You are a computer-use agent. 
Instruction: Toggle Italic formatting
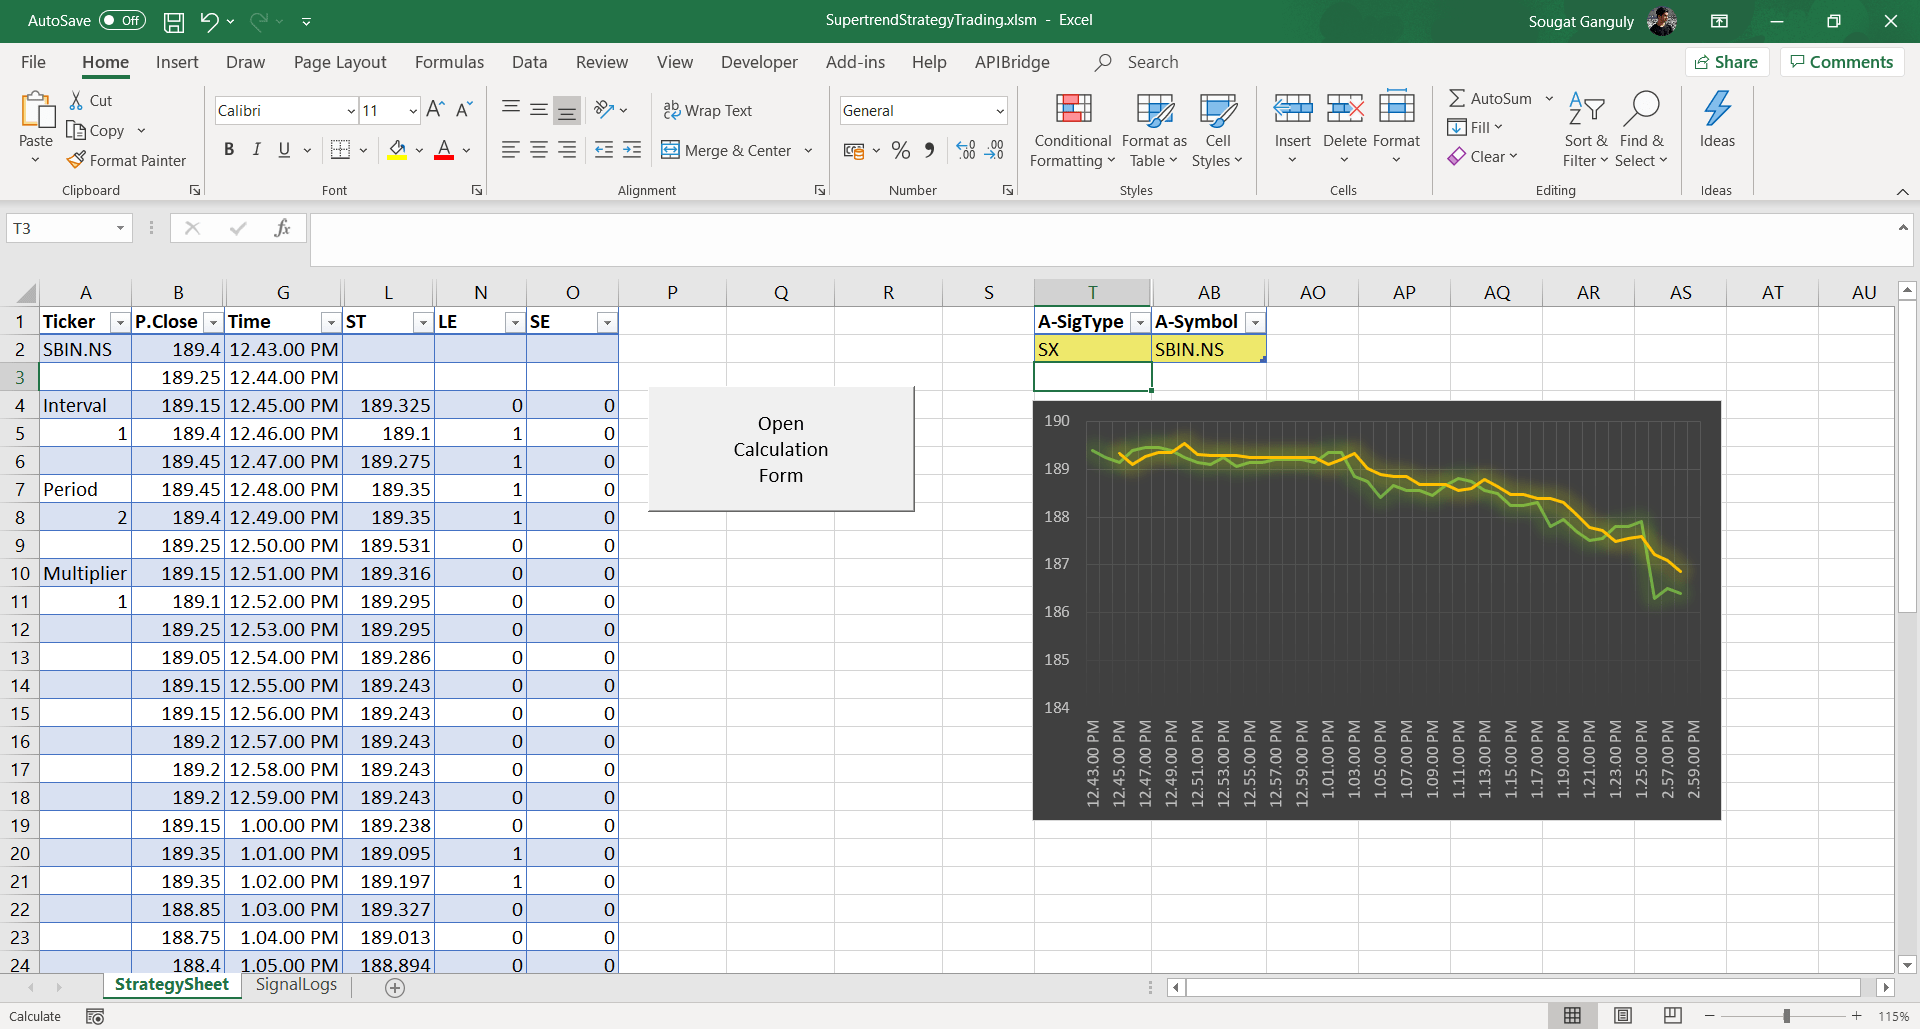click(256, 149)
